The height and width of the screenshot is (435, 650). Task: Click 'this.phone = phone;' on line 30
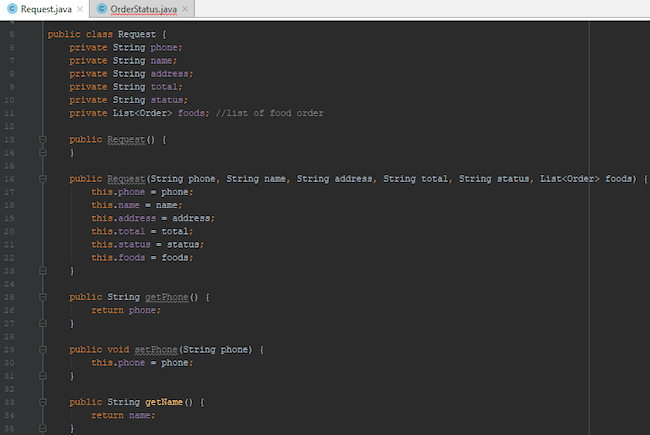142,362
